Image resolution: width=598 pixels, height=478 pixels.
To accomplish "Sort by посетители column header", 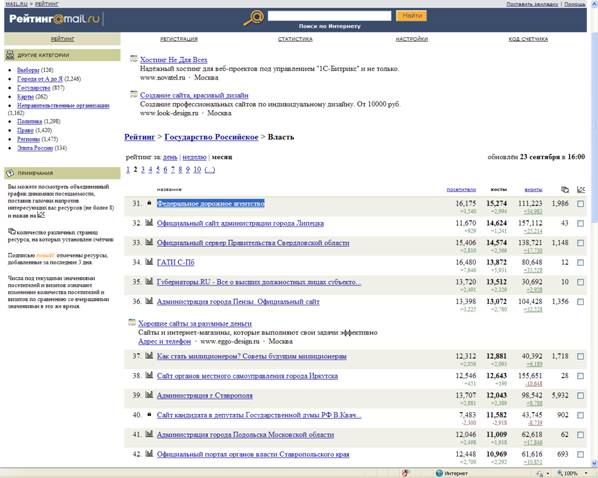I will [461, 189].
